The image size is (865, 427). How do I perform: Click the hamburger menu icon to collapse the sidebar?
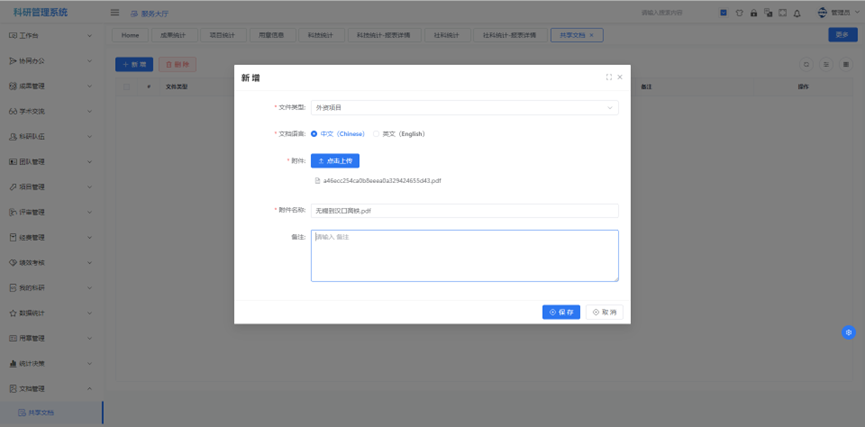[115, 13]
